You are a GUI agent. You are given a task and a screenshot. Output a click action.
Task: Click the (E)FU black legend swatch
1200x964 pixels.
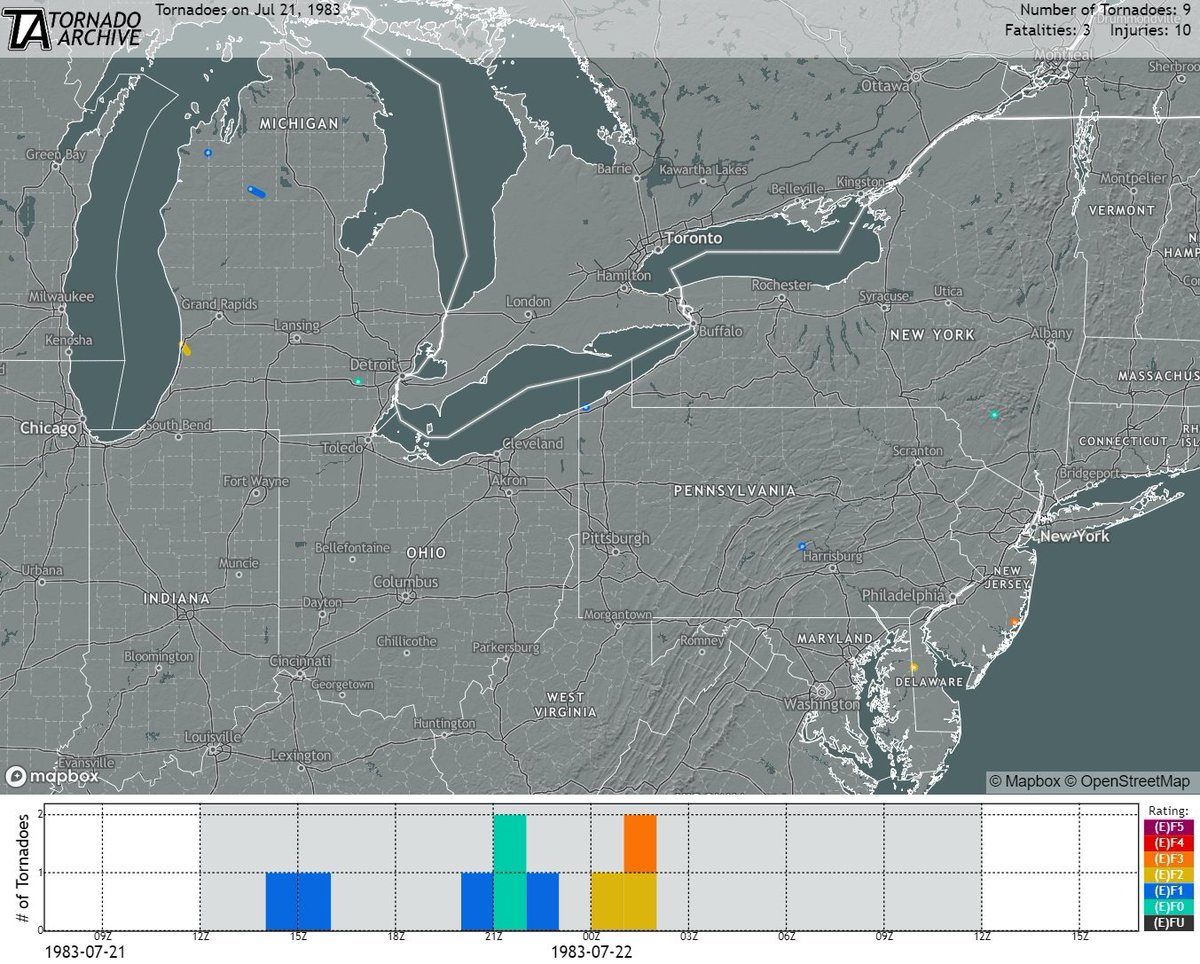click(x=1167, y=923)
